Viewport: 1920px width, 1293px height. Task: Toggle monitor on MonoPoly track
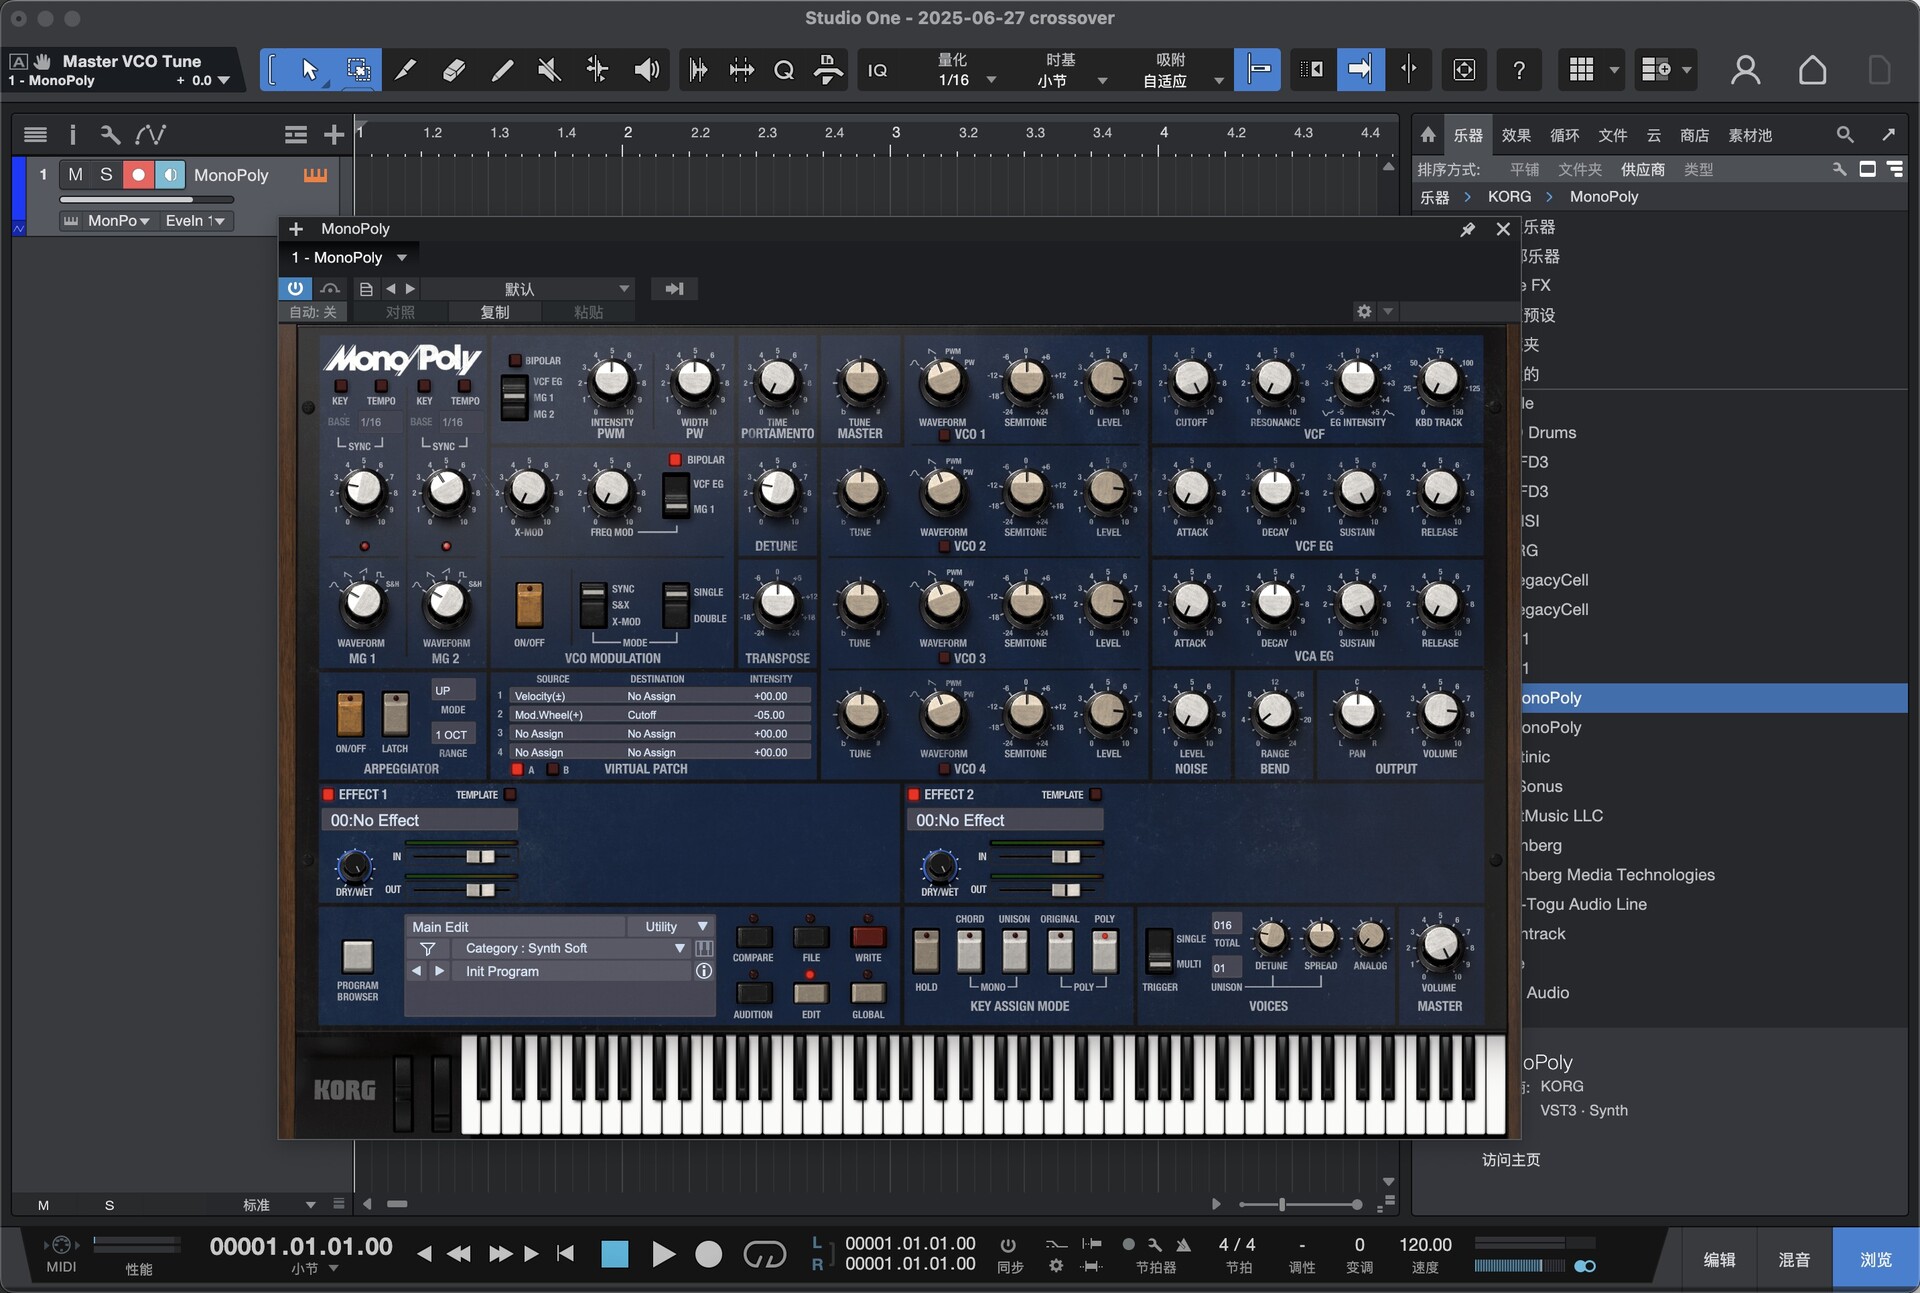[170, 174]
